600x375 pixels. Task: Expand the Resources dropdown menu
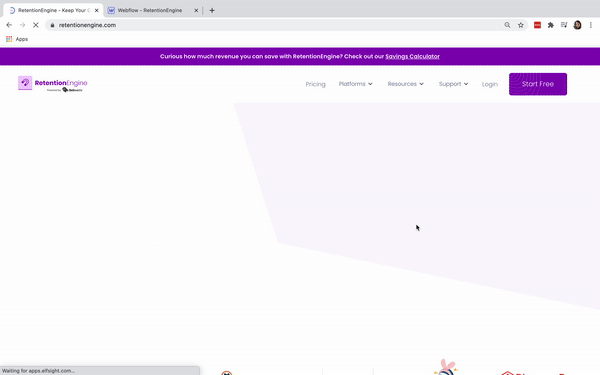406,84
